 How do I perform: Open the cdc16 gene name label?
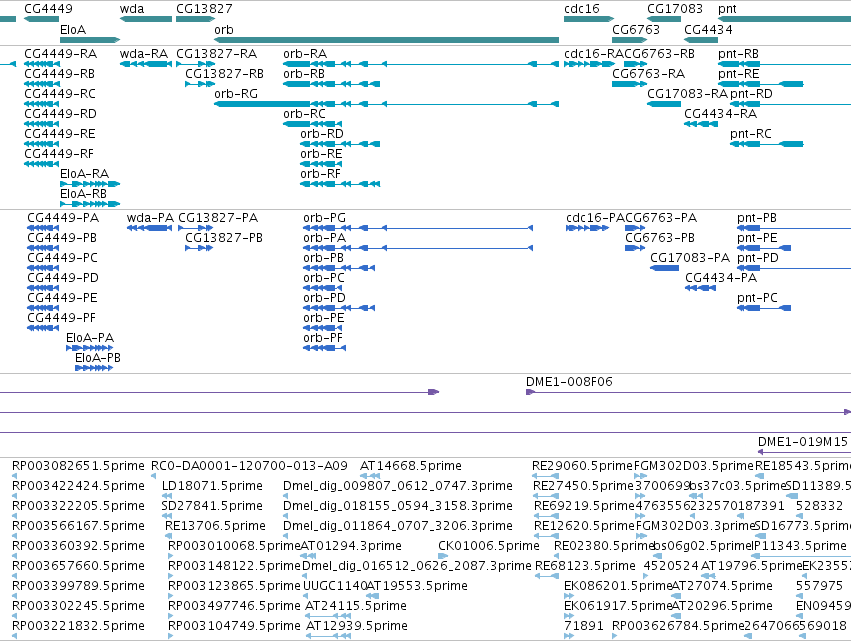tap(582, 9)
